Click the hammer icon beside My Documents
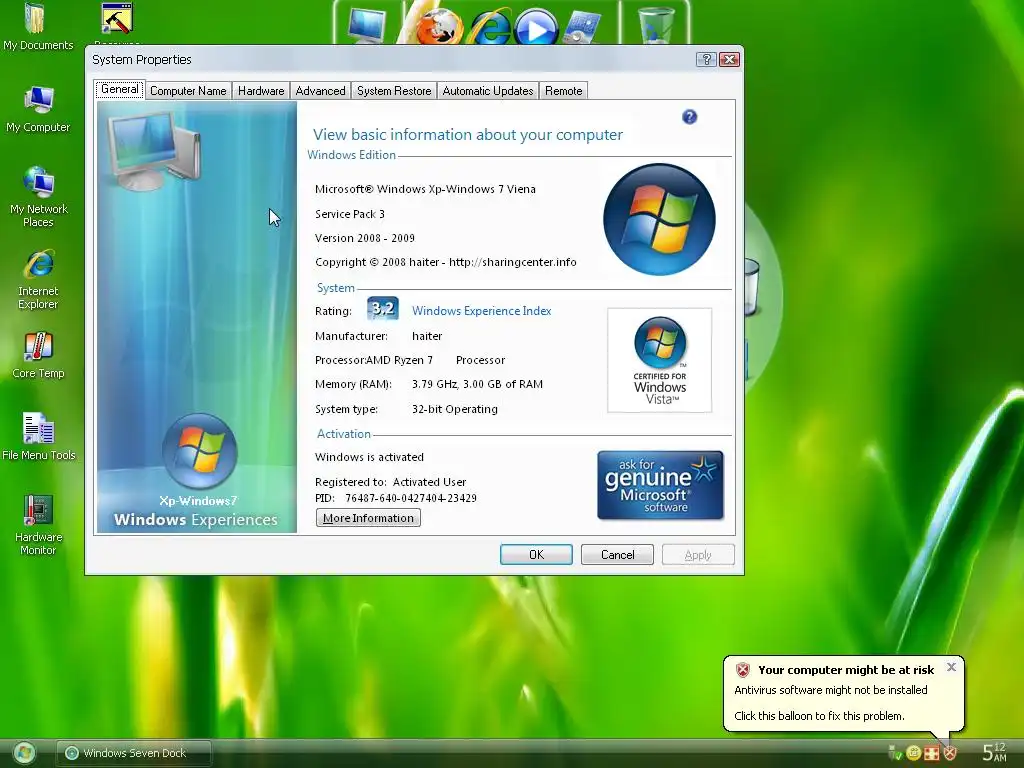The width and height of the screenshot is (1024, 768). coord(118,18)
